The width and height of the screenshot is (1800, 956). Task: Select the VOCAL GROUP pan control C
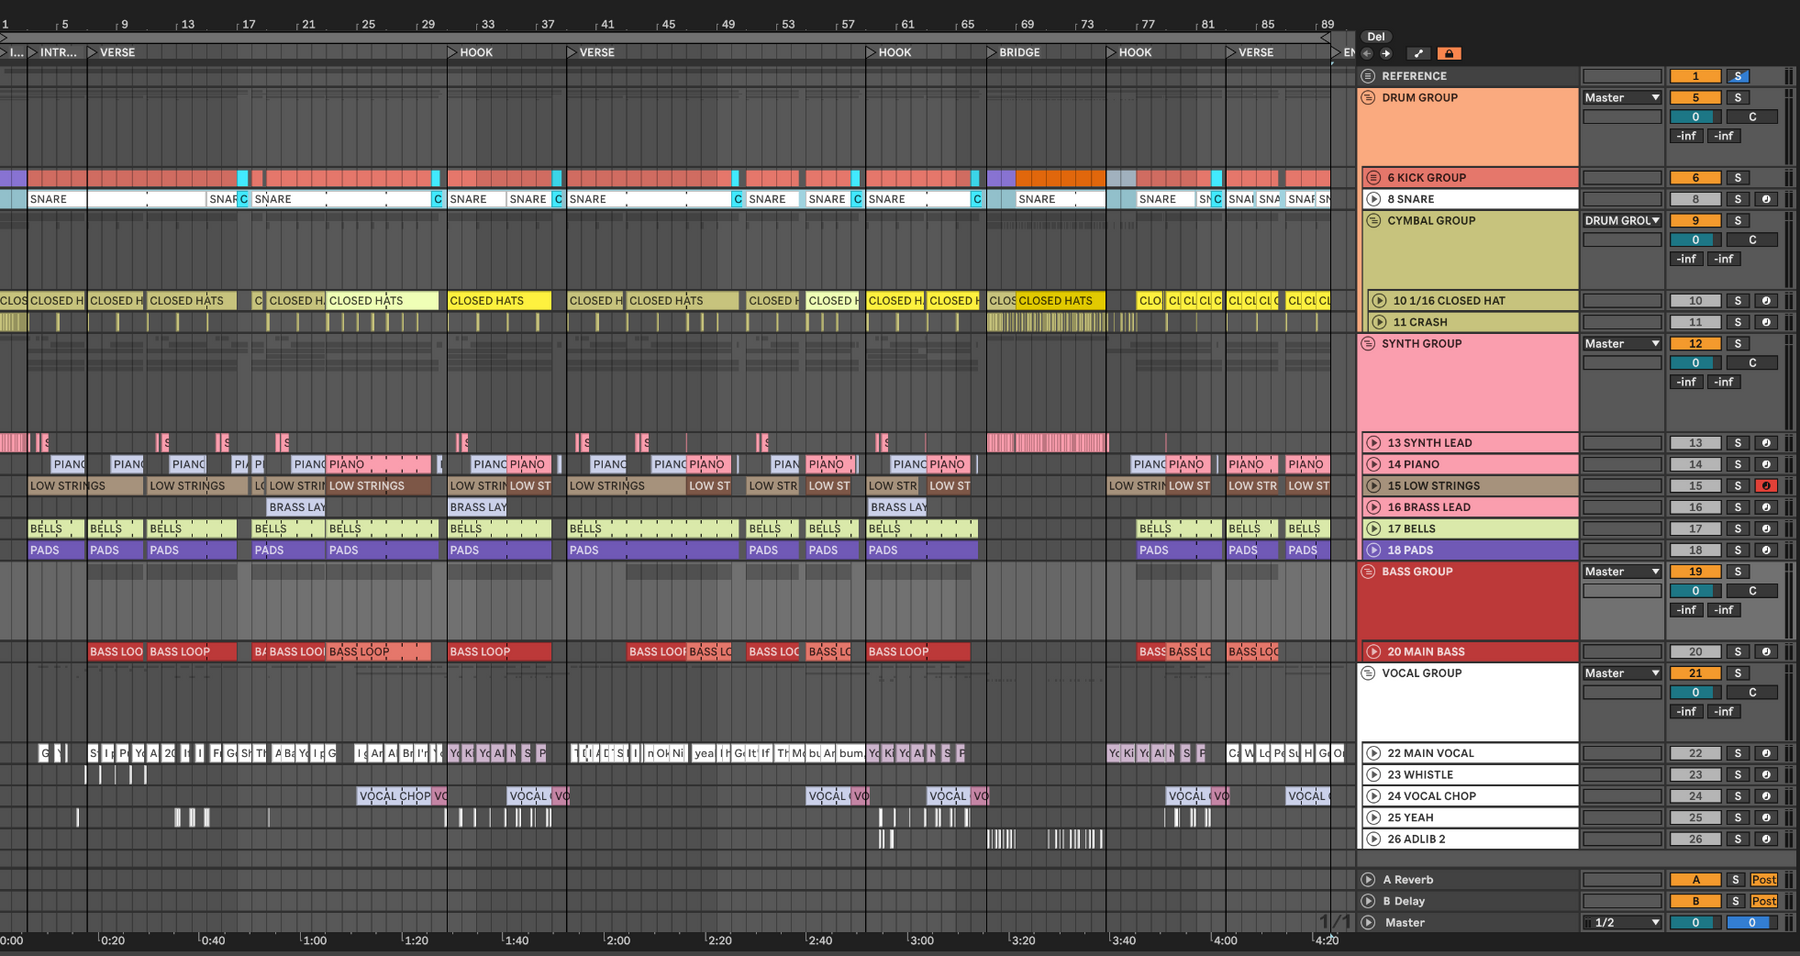[1752, 693]
